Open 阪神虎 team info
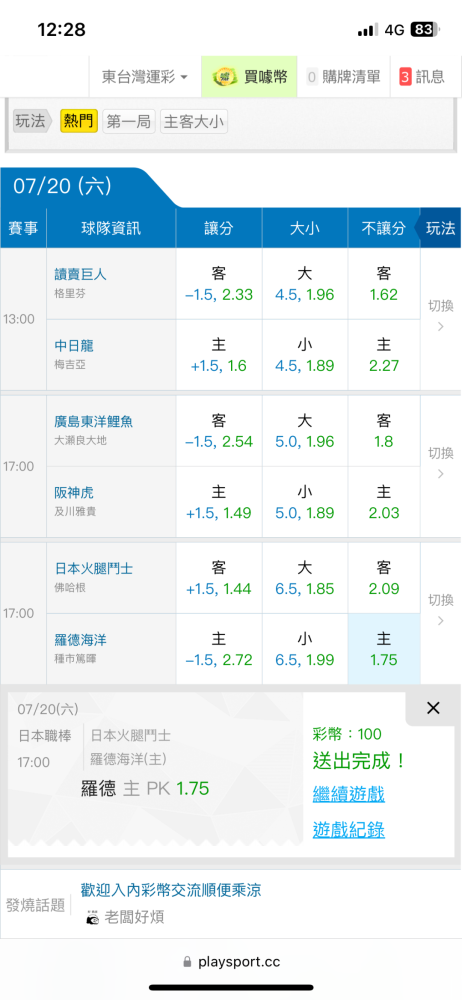The height and width of the screenshot is (1000, 462). 74,492
